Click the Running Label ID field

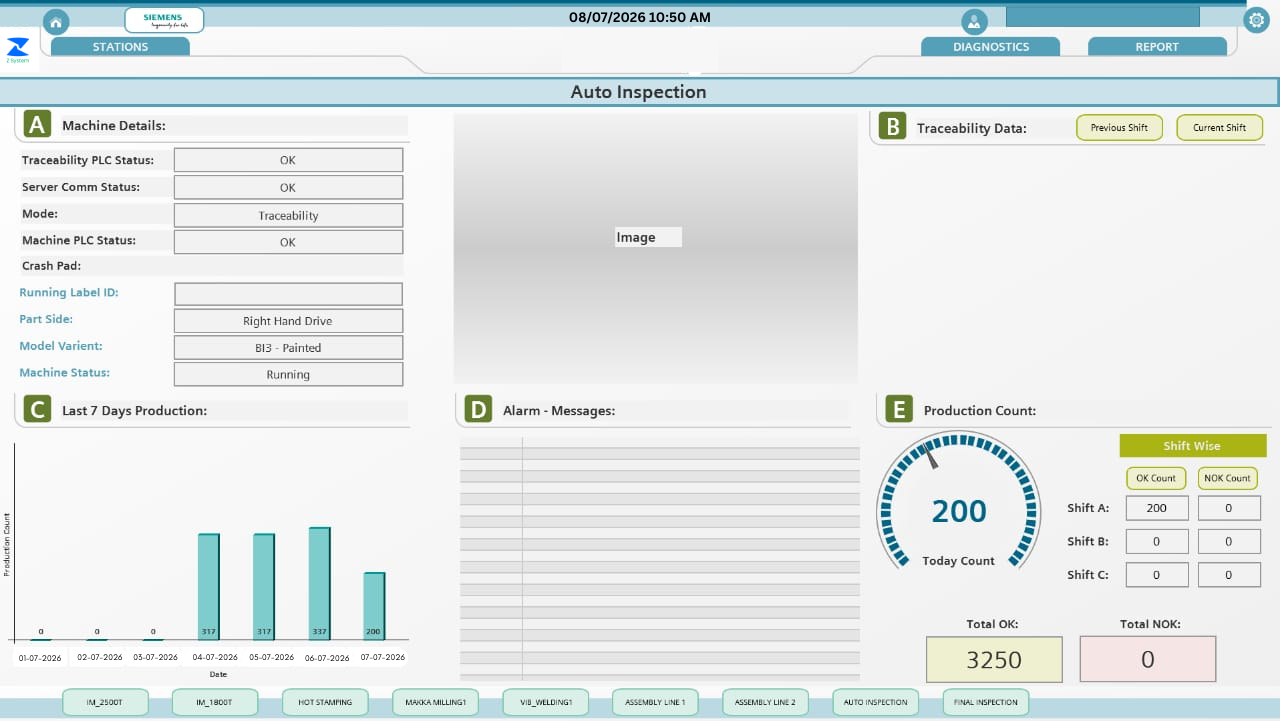[288, 294]
